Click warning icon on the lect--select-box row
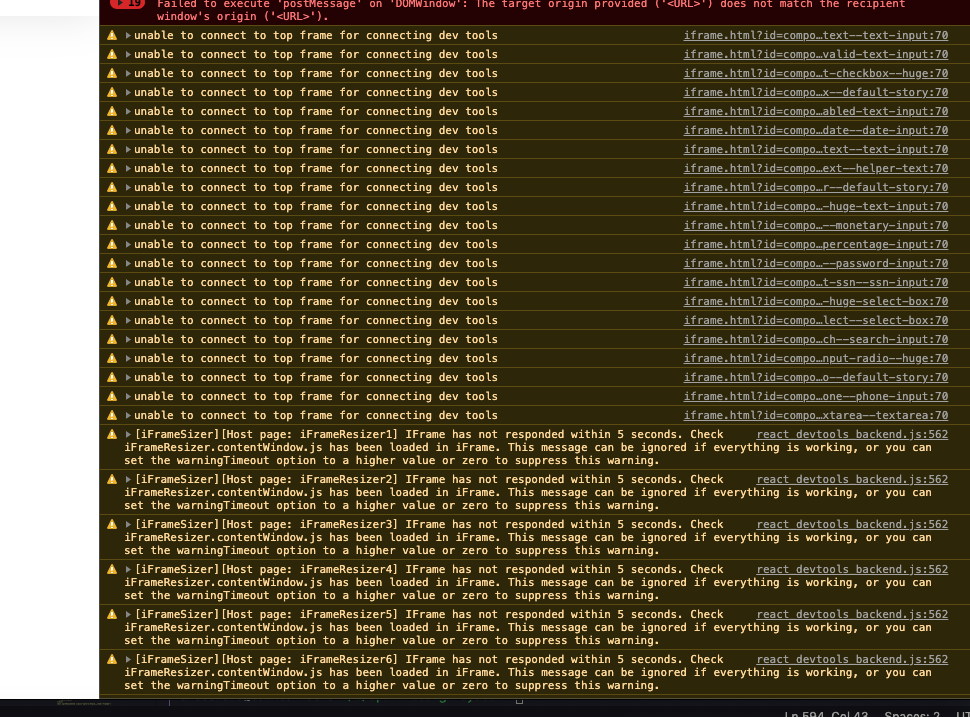Image resolution: width=970 pixels, height=717 pixels. pyautogui.click(x=112, y=320)
